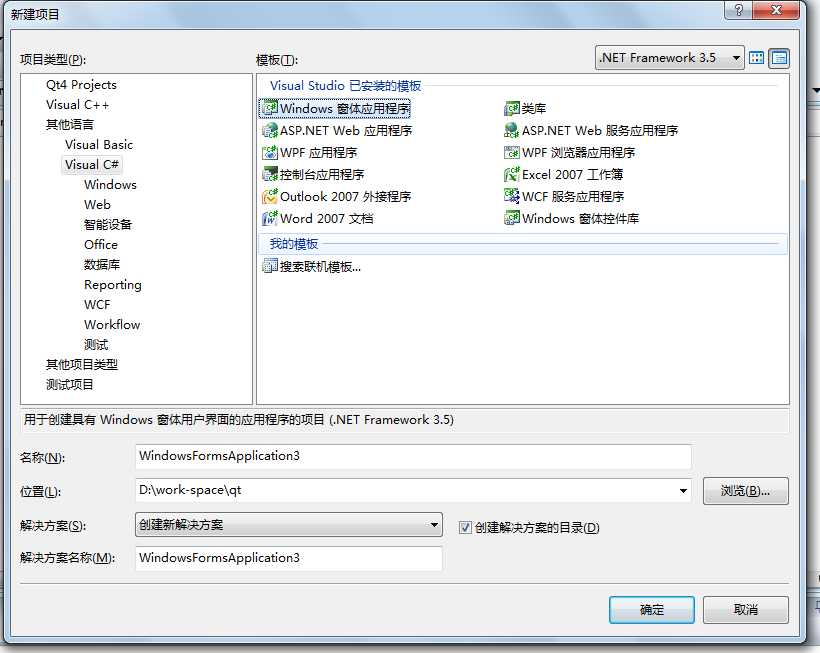Select Qt4 Projects in project types
The image size is (820, 653).
pyautogui.click(x=81, y=85)
